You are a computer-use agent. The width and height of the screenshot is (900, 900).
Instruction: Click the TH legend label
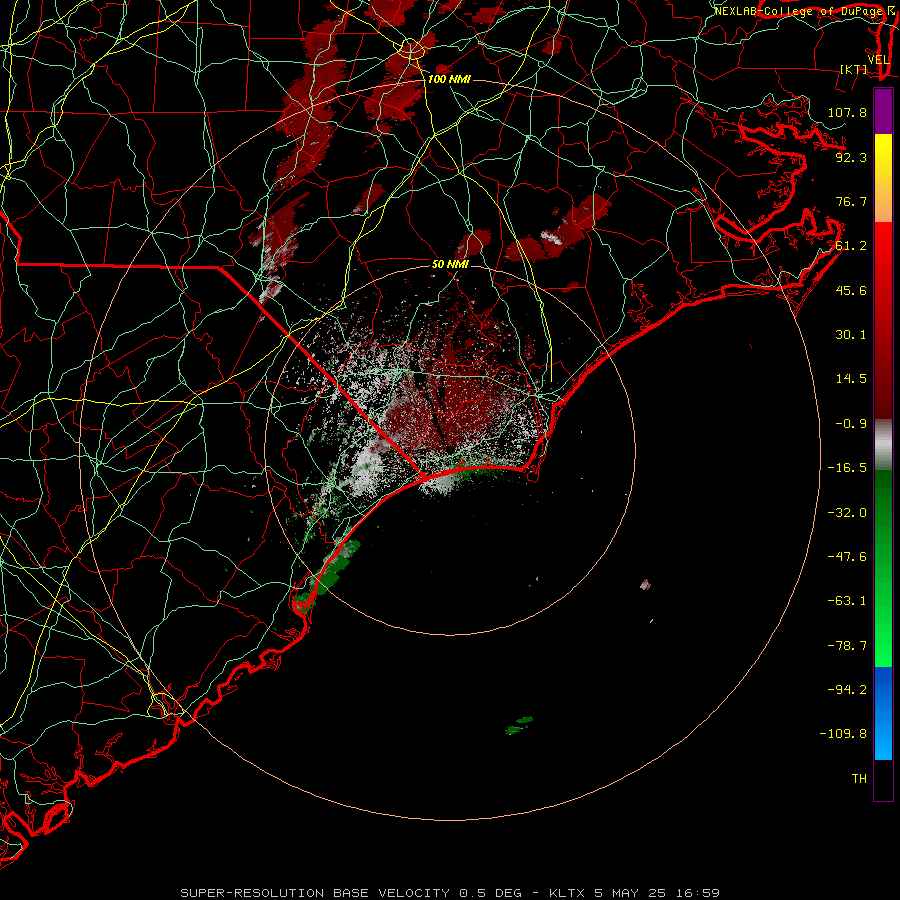[859, 779]
